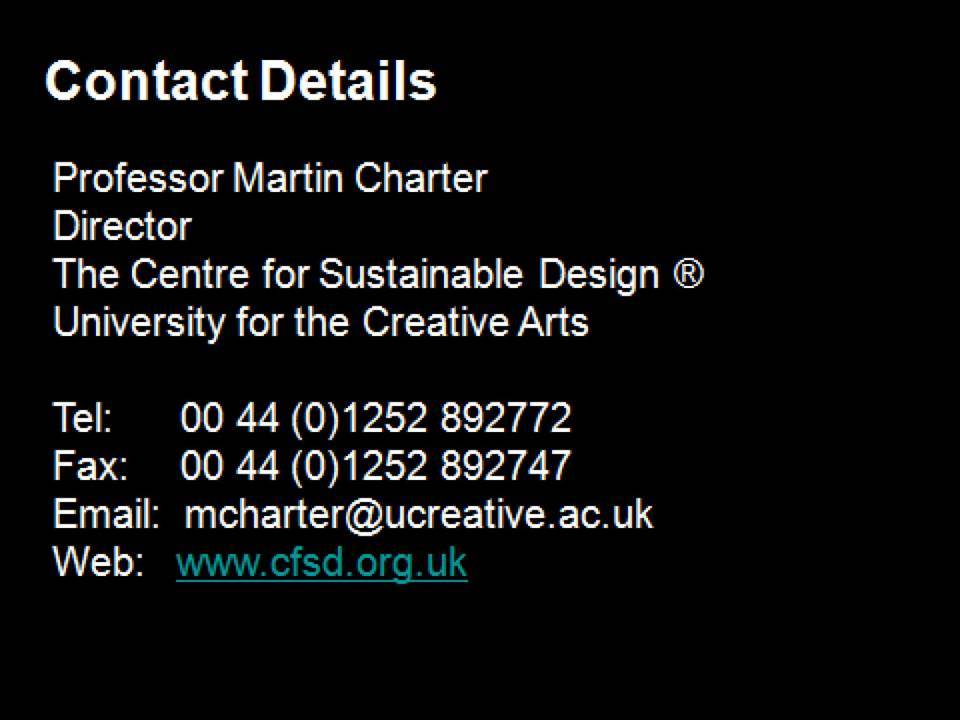Select University for the Creative Arts line
The image size is (960, 720).
point(321,321)
